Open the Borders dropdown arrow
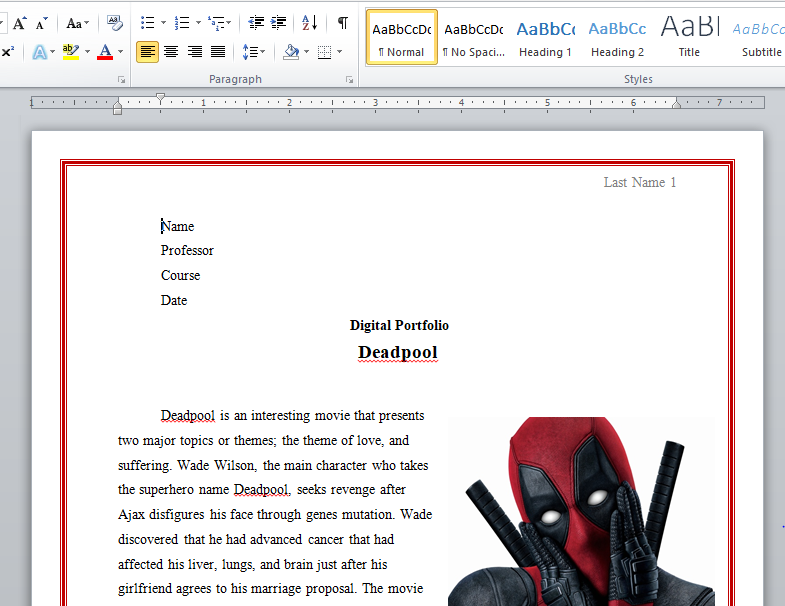The width and height of the screenshot is (785, 606). (x=339, y=52)
